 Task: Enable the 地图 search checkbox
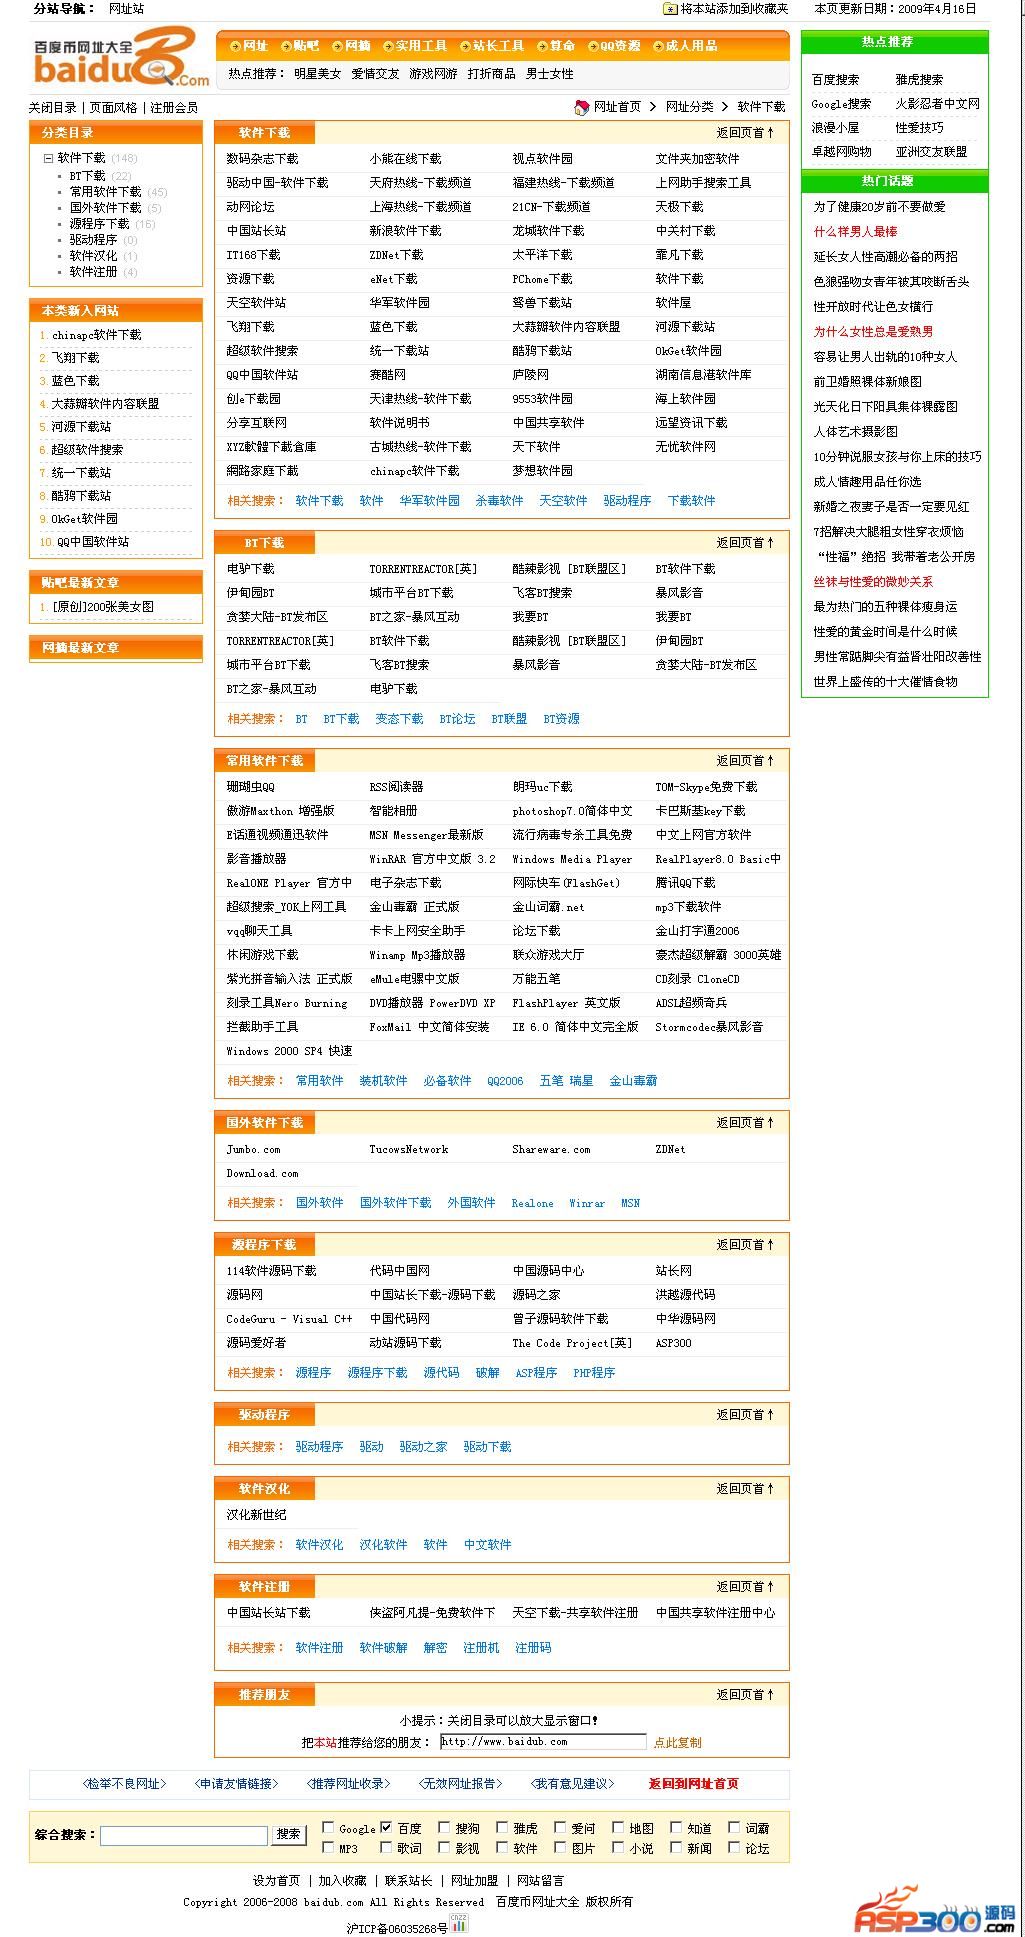click(x=618, y=1828)
